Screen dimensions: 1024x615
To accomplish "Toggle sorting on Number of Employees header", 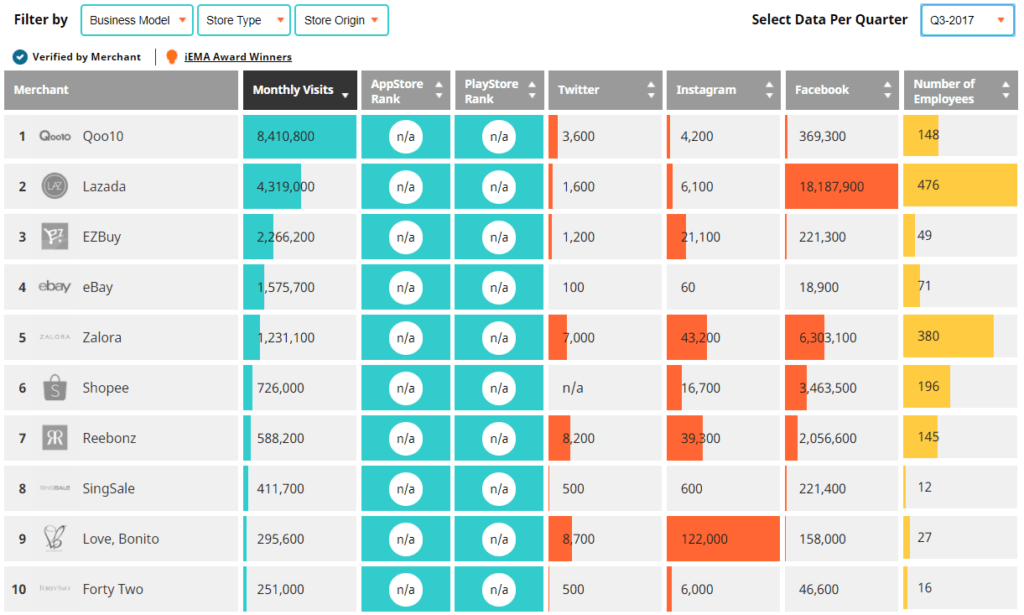I will point(959,90).
